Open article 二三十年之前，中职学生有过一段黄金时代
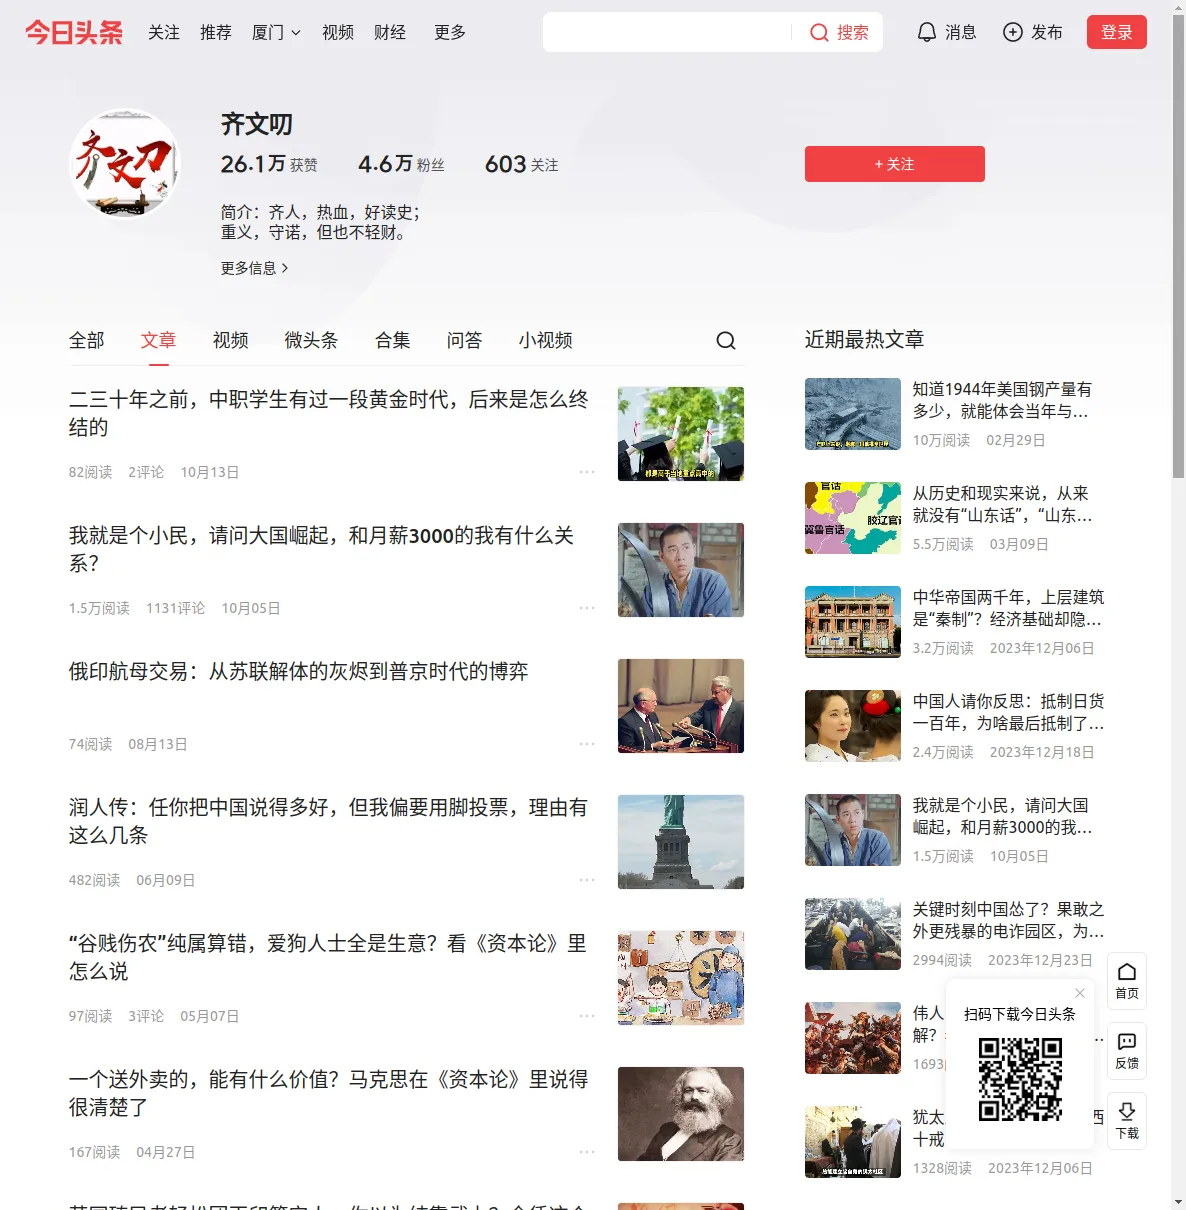Image resolution: width=1186 pixels, height=1210 pixels. [328, 413]
